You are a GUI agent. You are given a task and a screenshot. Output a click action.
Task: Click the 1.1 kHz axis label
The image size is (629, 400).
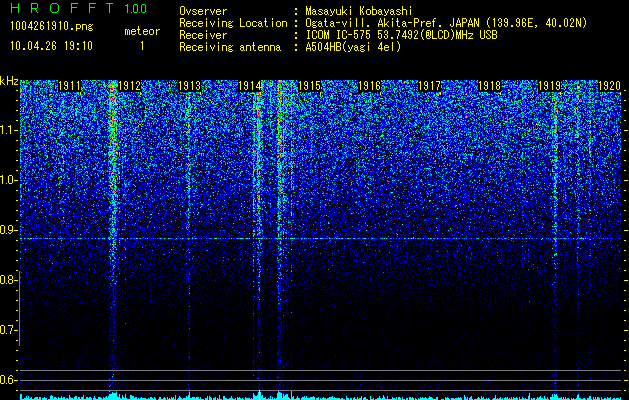[8, 130]
